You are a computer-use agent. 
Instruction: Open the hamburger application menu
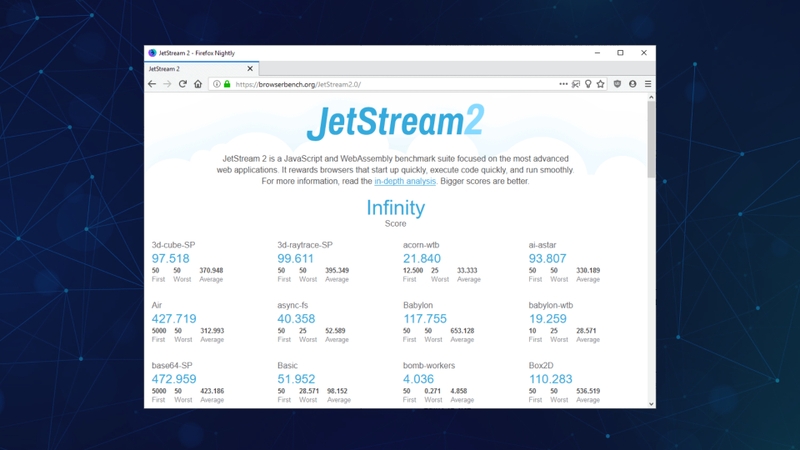click(x=648, y=84)
